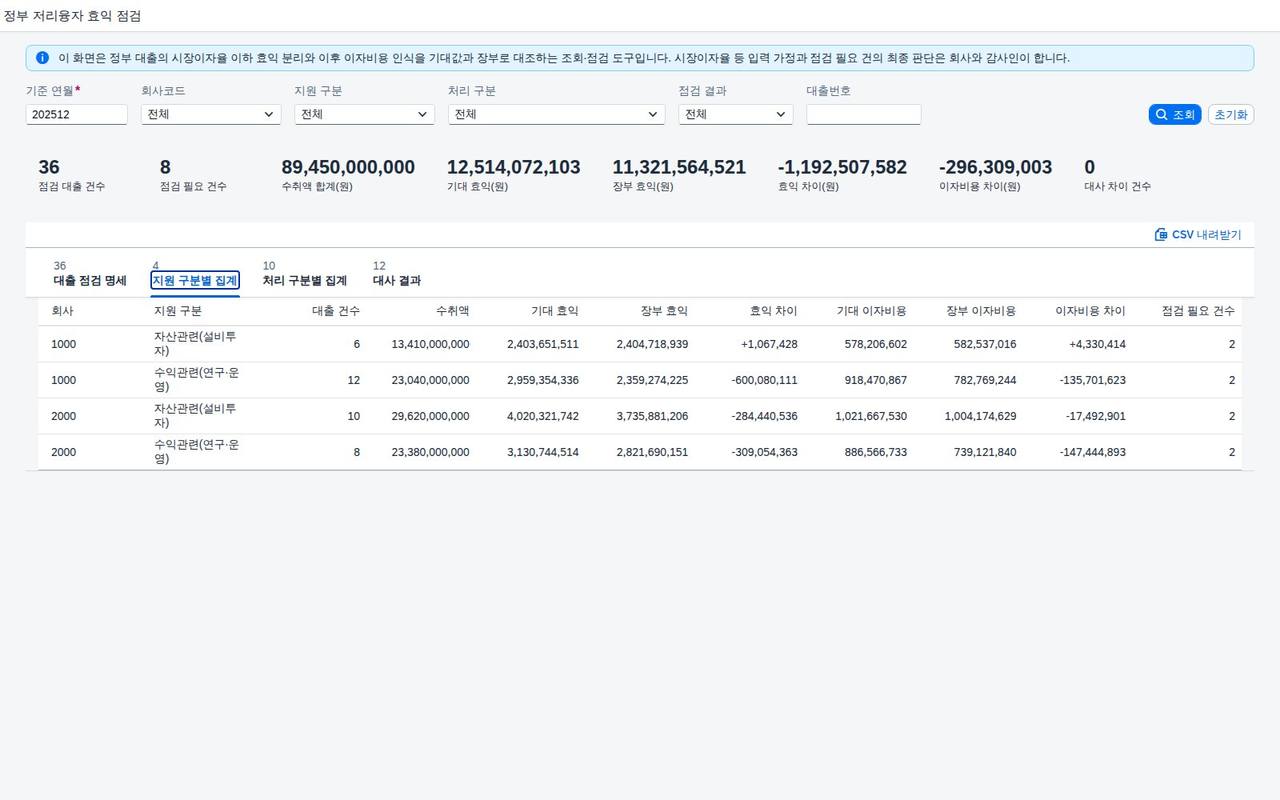The width and height of the screenshot is (1280, 800).
Task: Click the 89,450,000,000 수취액 합계 value
Action: 348,167
